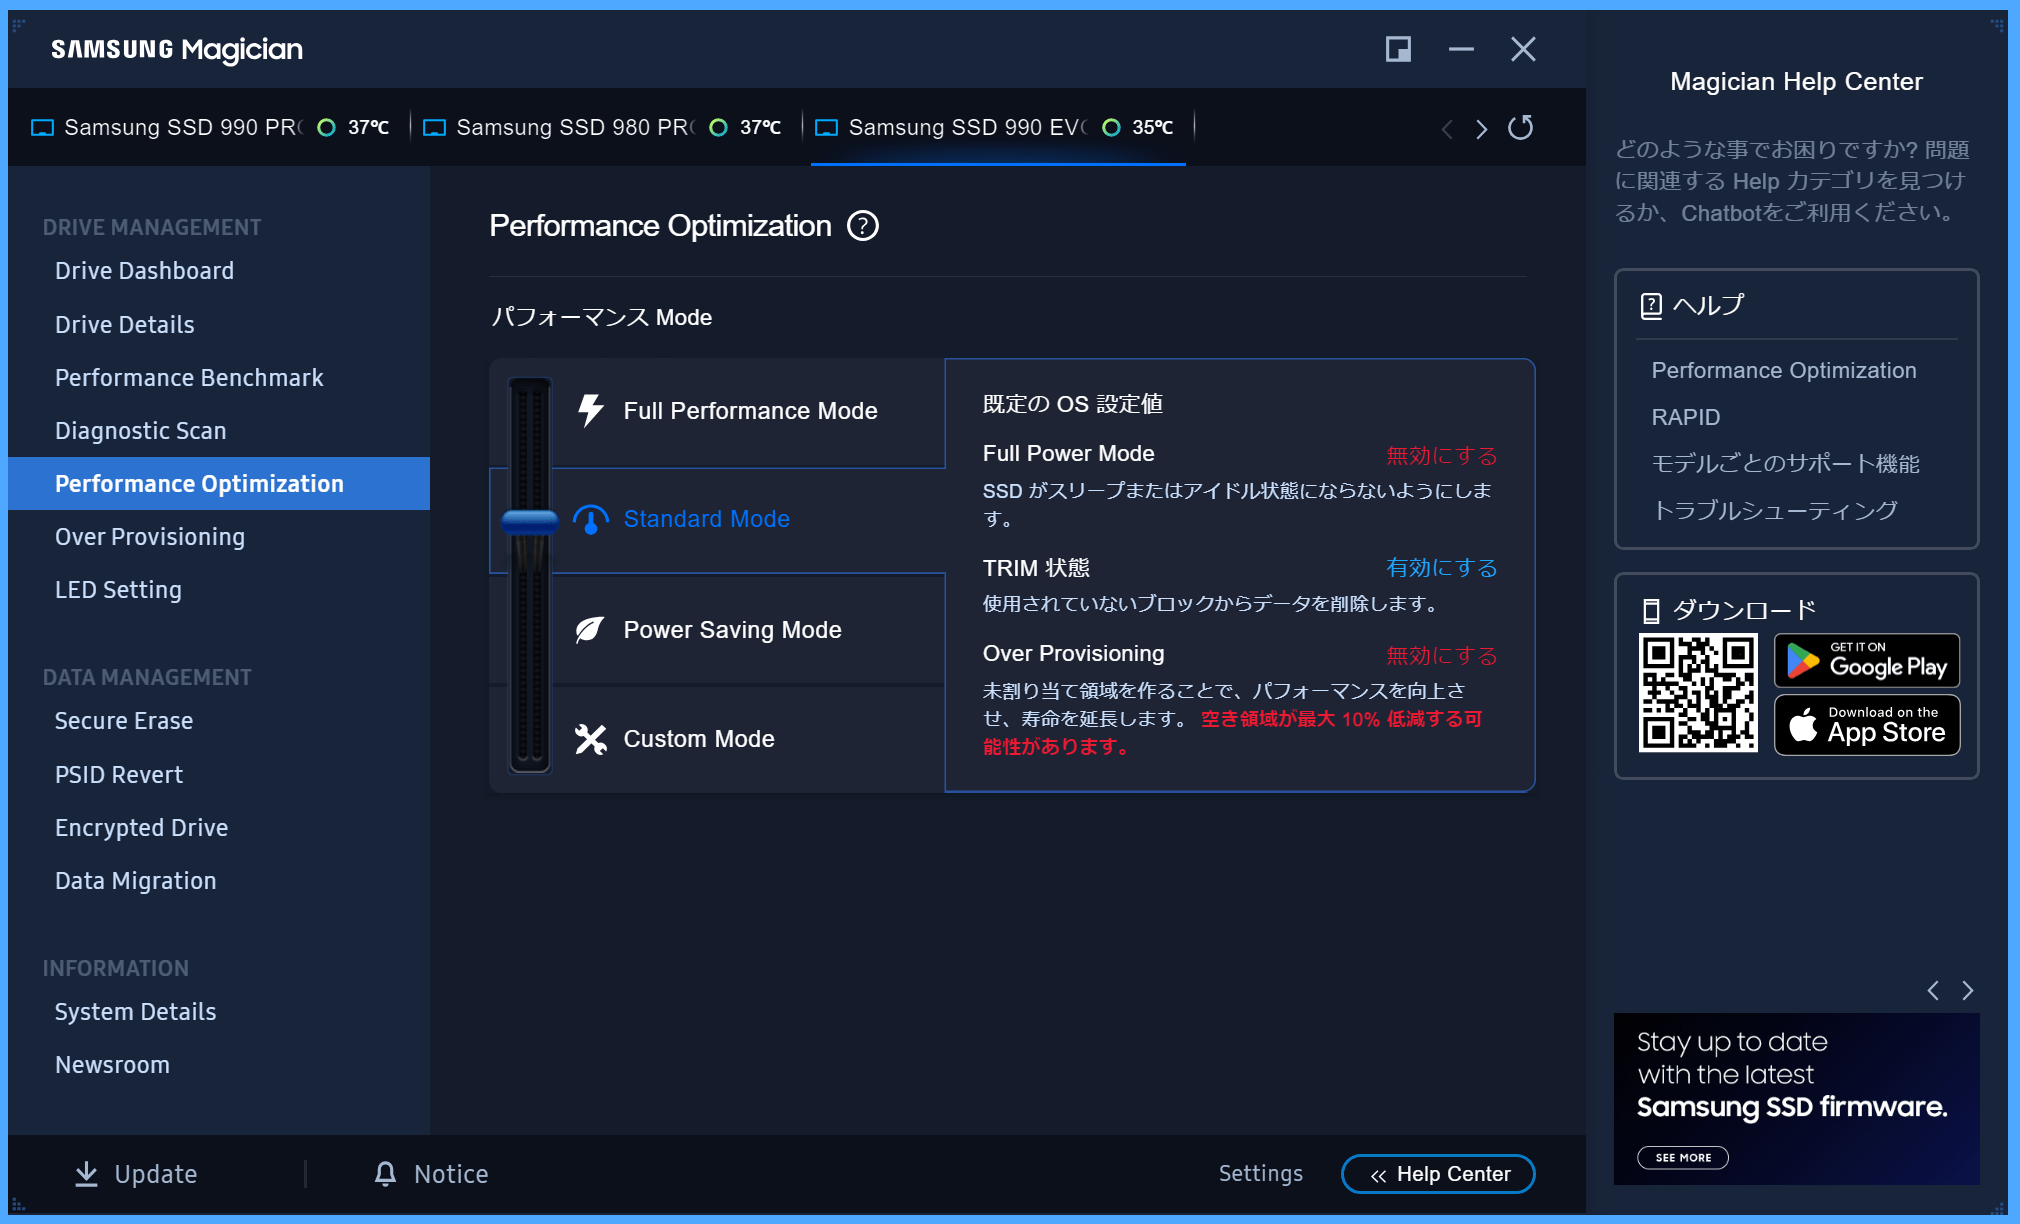Viewport: 2020px width, 1224px height.
Task: Click the ヘルプ section help icon
Action: 1651,305
